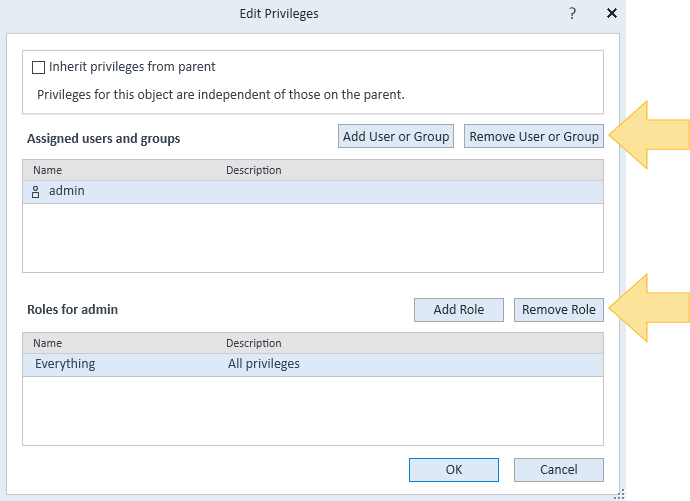Confirm changes with the OK button
Image resolution: width=690 pixels, height=501 pixels.
tap(453, 470)
